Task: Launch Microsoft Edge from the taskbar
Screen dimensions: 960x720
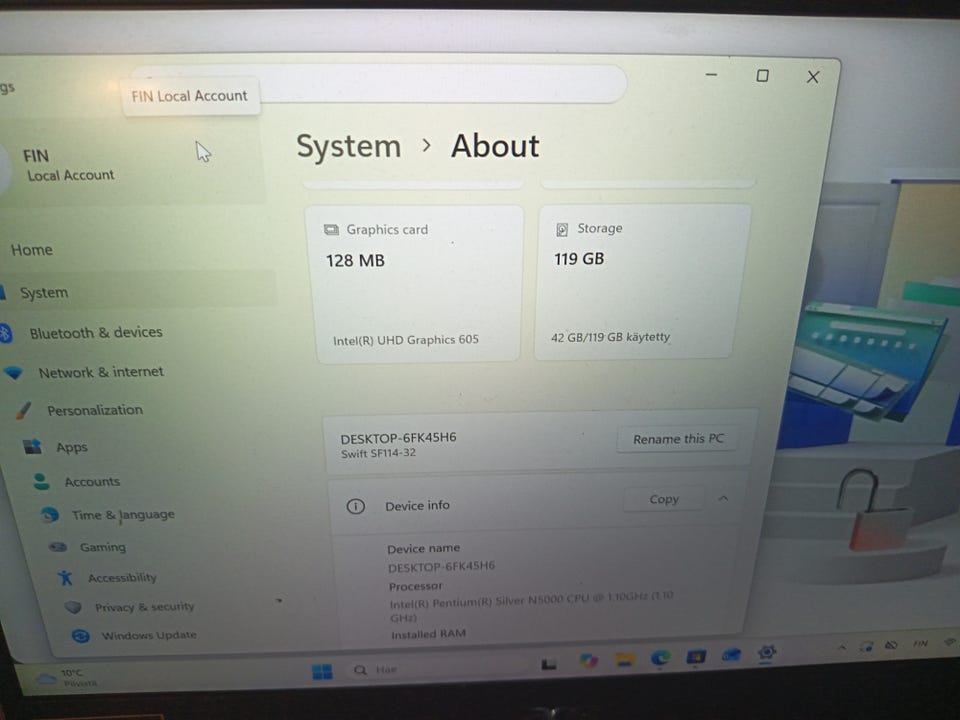Action: tap(660, 658)
